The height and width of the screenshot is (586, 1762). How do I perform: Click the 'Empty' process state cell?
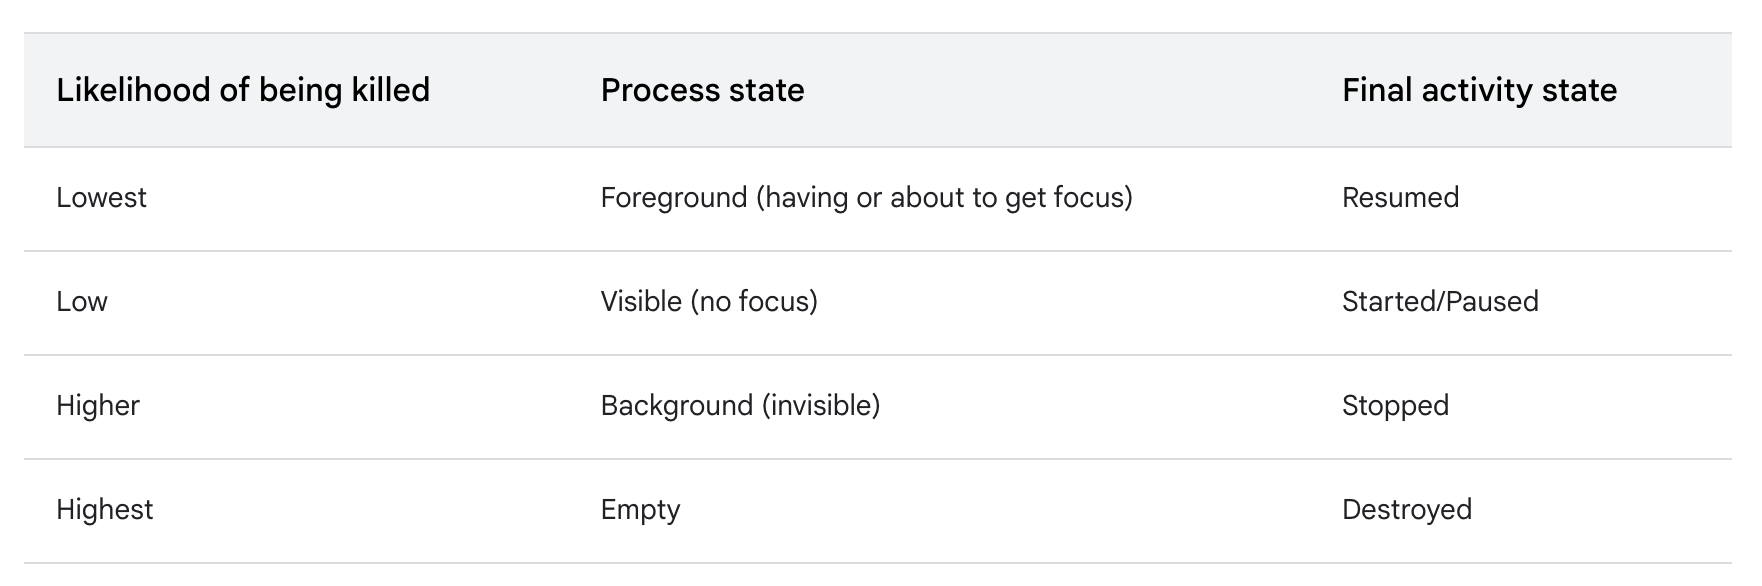tap(640, 510)
